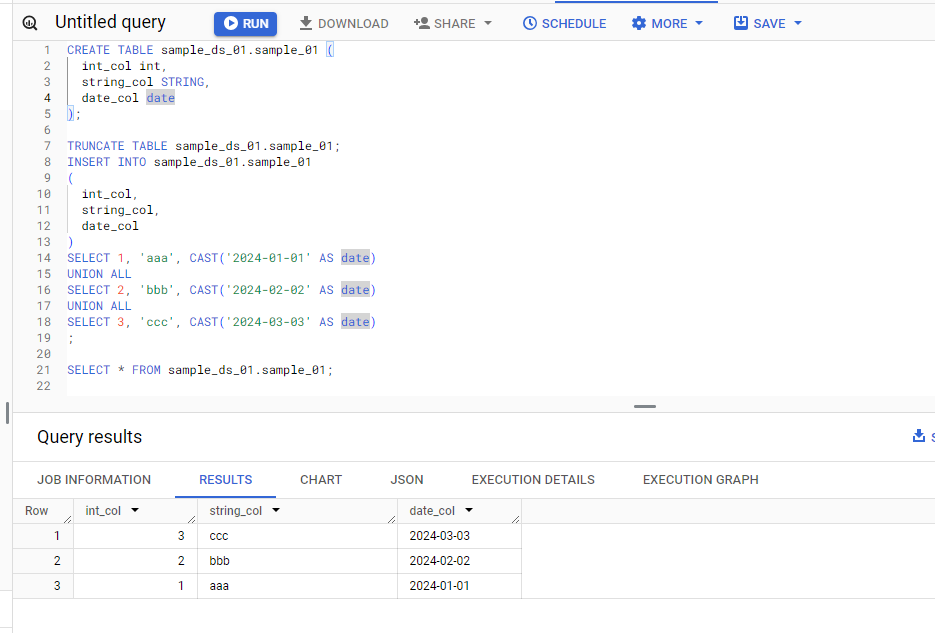Screen dimensions: 935x633
Task: Open the CHART tab
Action: pyautogui.click(x=321, y=480)
